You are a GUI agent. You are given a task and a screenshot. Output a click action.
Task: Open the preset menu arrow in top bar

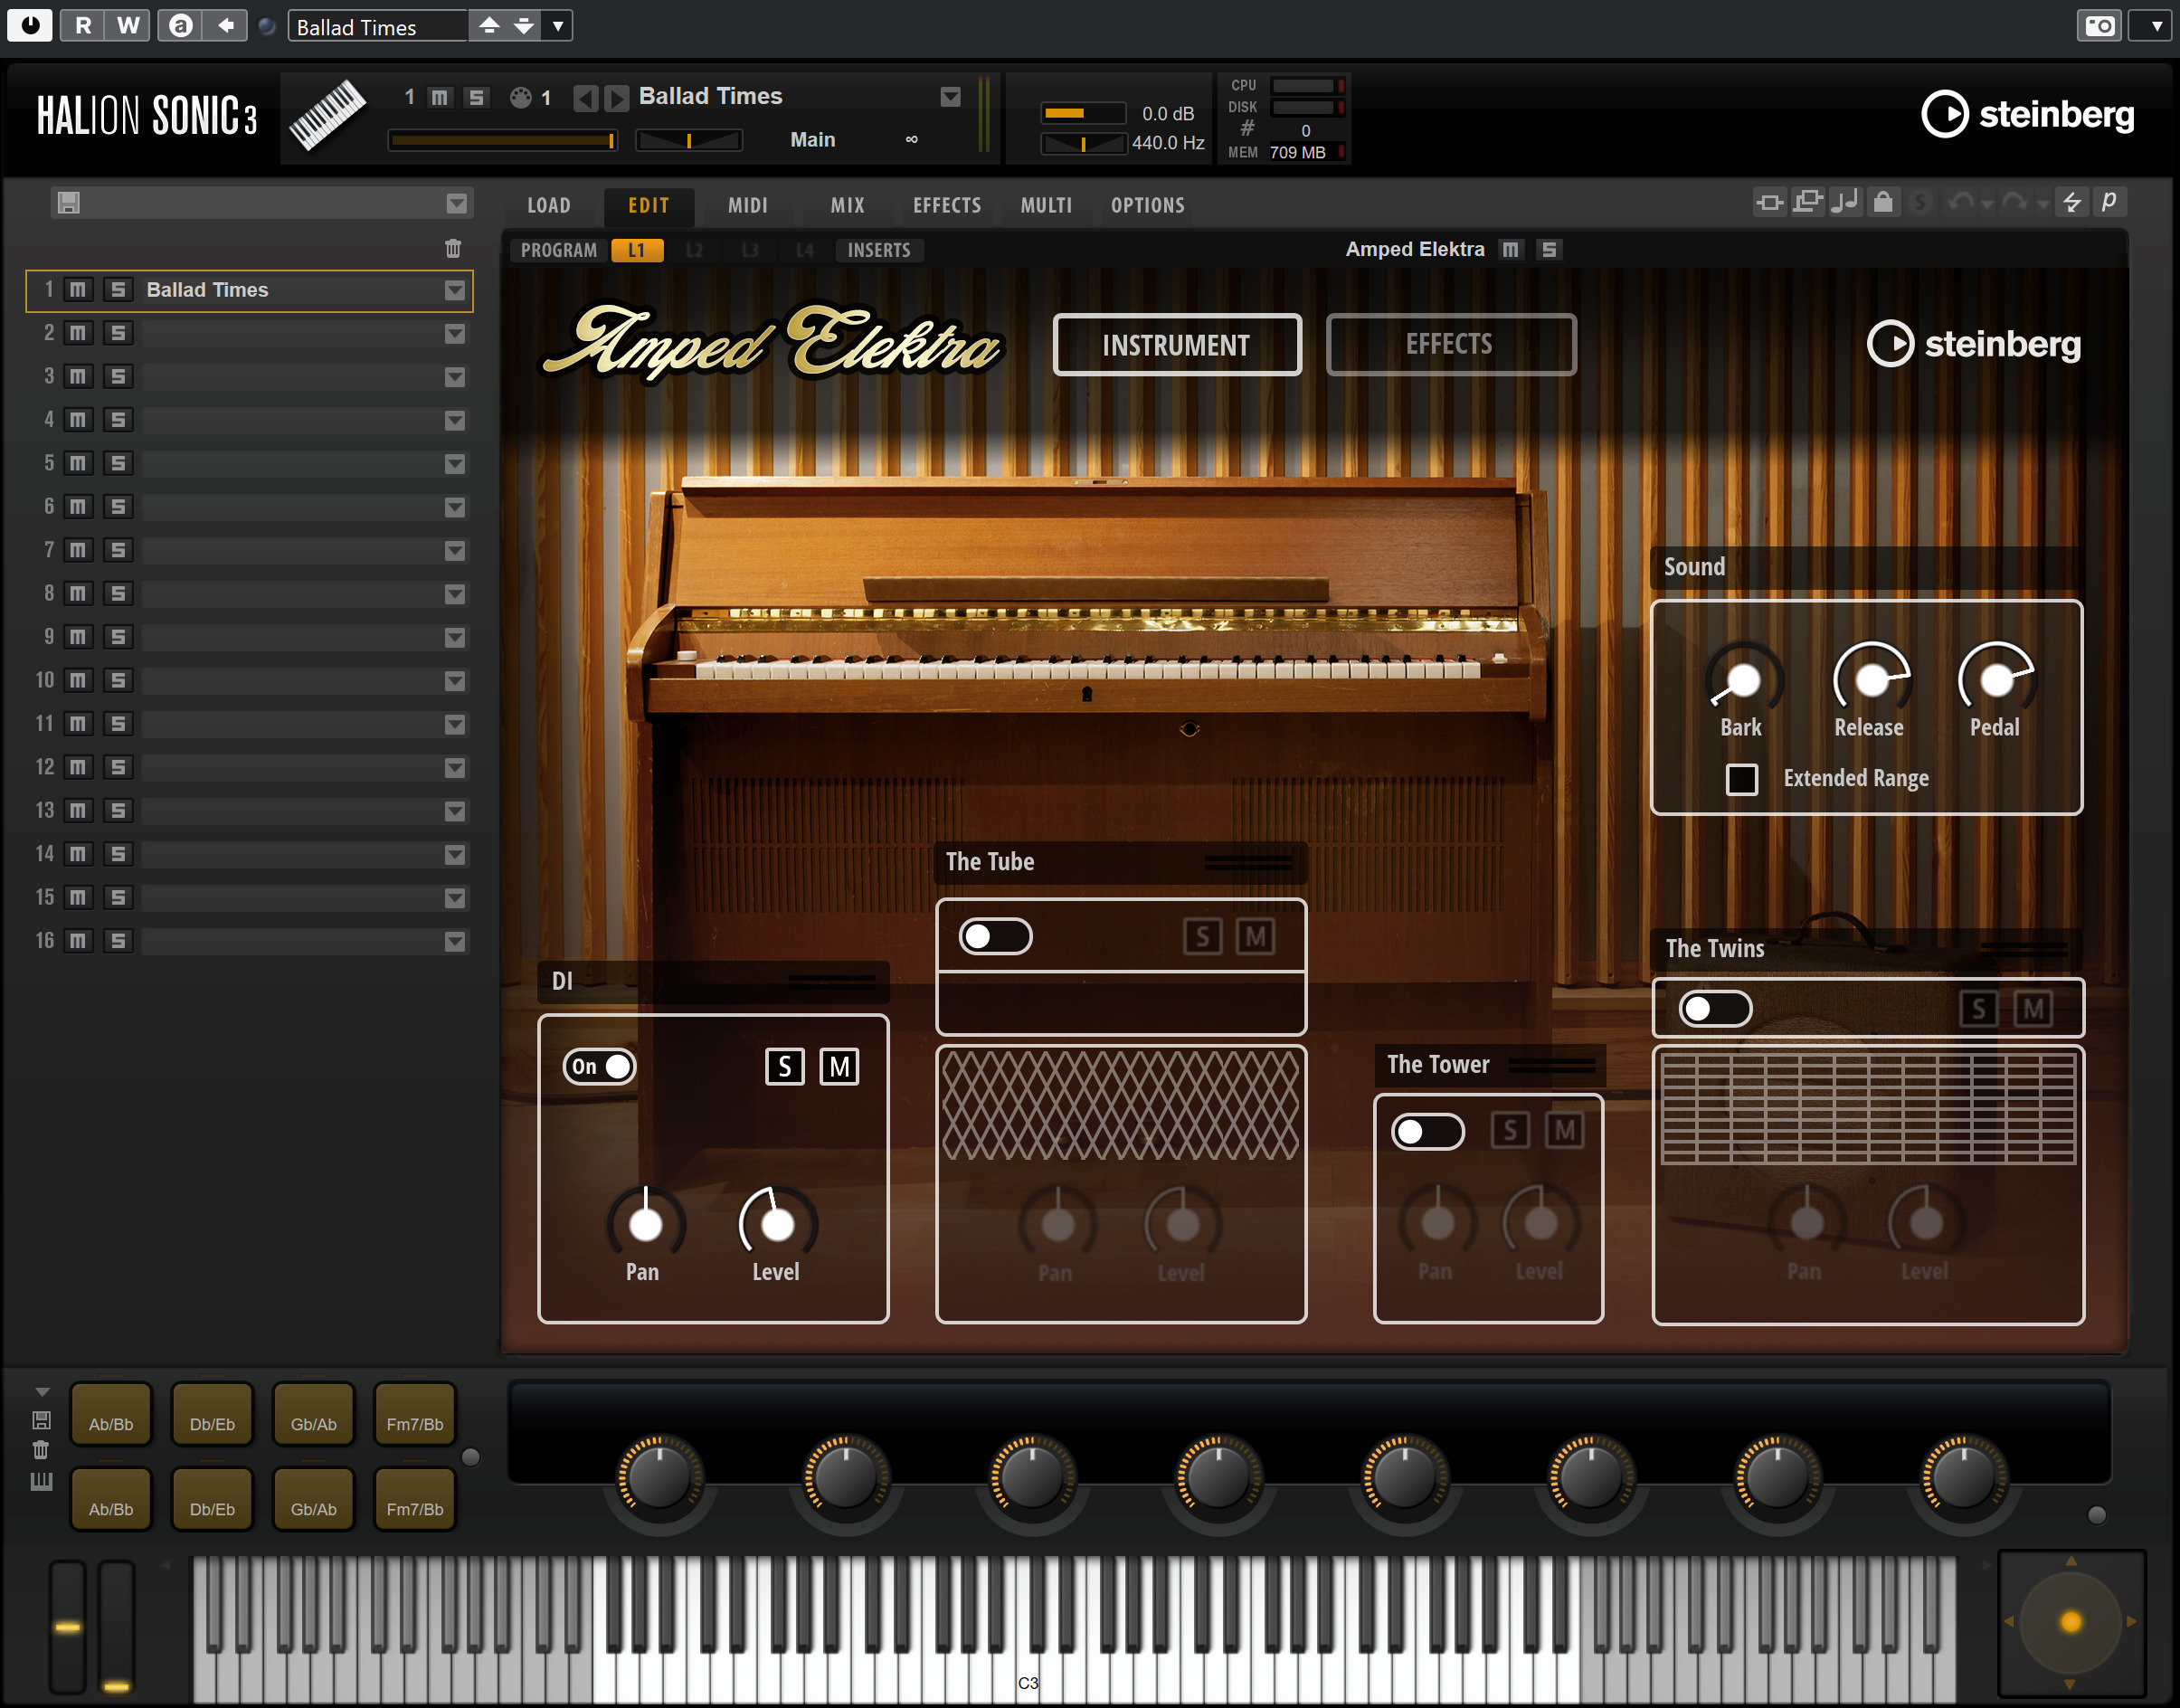(558, 26)
